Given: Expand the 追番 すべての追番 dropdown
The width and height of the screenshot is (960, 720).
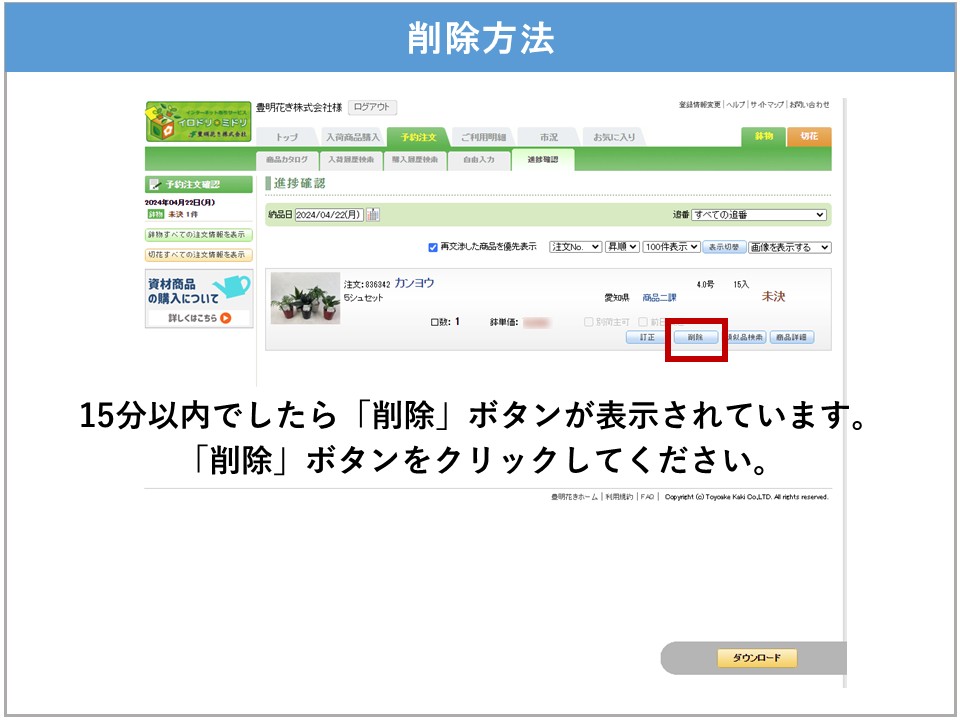Looking at the screenshot, I should click(759, 215).
